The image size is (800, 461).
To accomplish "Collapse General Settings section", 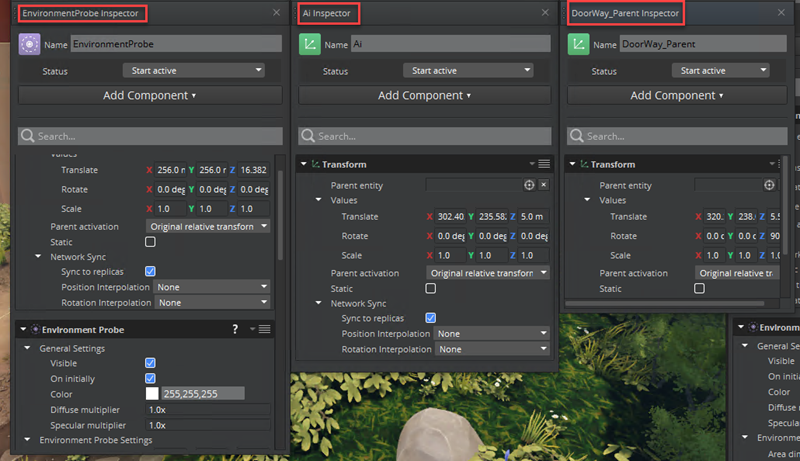I will pos(27,348).
